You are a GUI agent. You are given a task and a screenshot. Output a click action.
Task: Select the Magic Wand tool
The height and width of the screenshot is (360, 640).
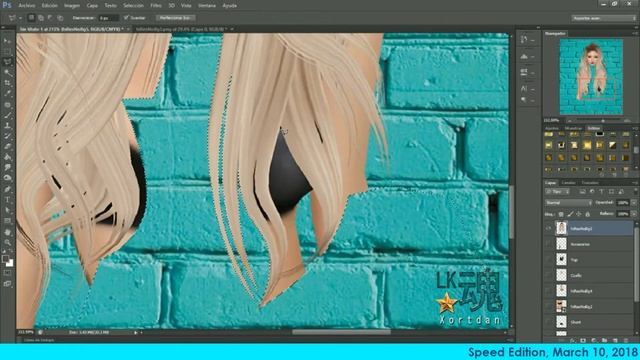(7, 73)
